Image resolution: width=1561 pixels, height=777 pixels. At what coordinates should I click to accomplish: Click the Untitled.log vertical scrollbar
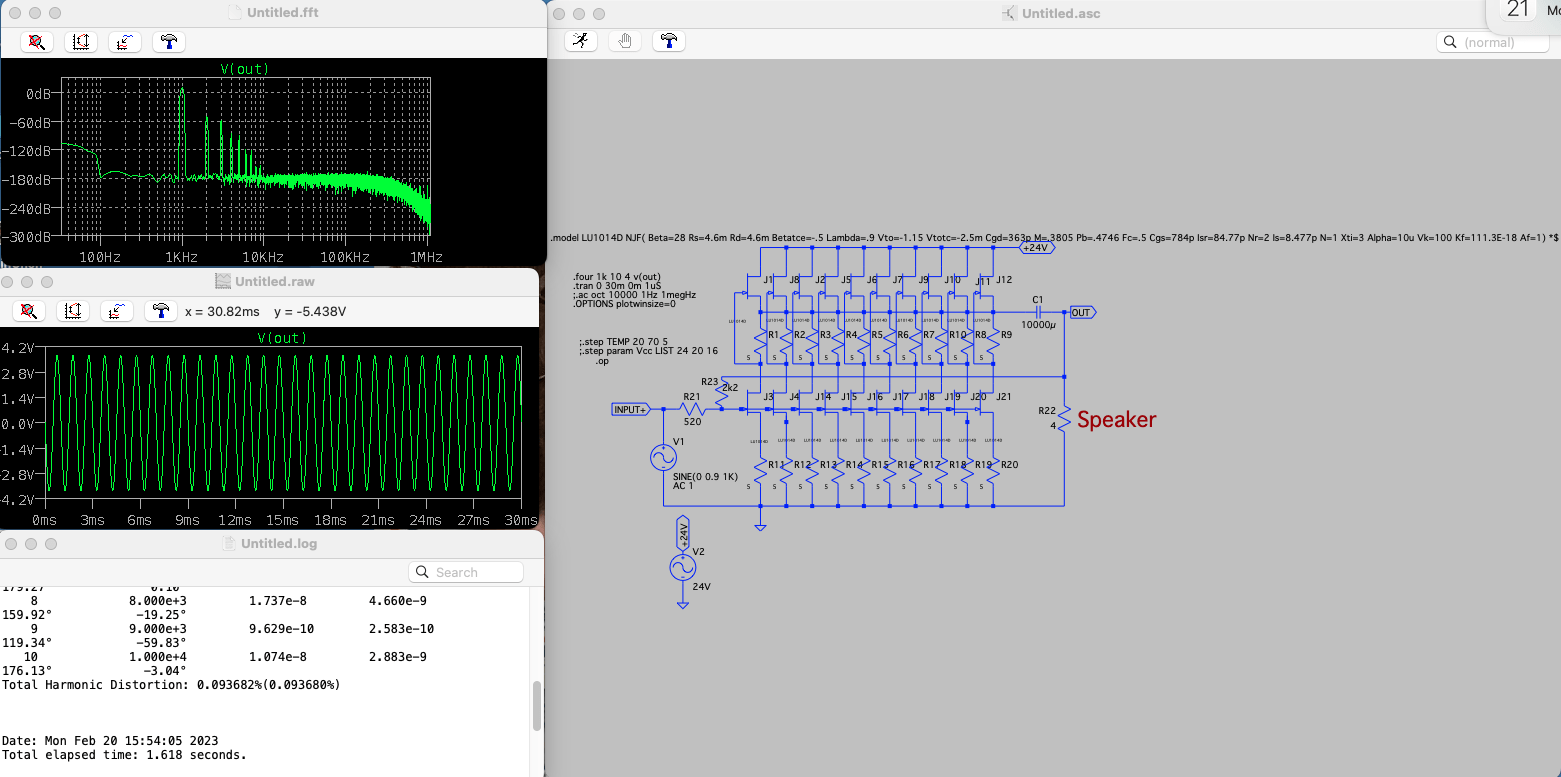[x=536, y=706]
